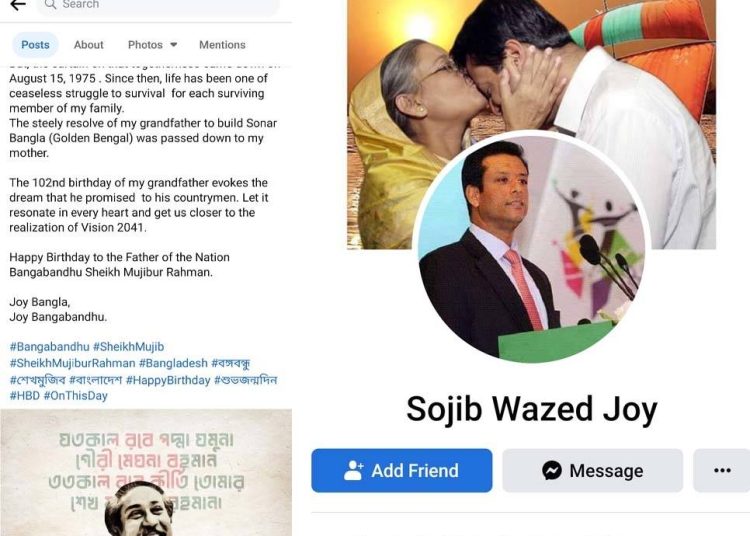Viewport: 750px width, 536px height.
Task: Open the #HappyBirthday hashtag
Action: 168,381
